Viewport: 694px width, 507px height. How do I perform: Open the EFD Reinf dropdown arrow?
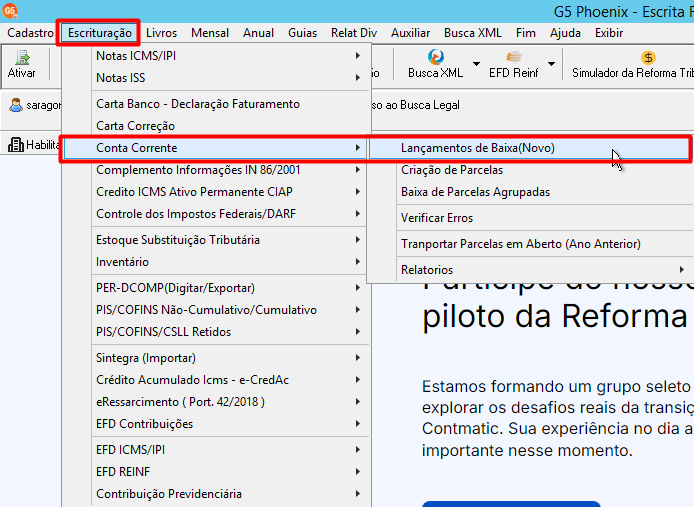coord(551,64)
